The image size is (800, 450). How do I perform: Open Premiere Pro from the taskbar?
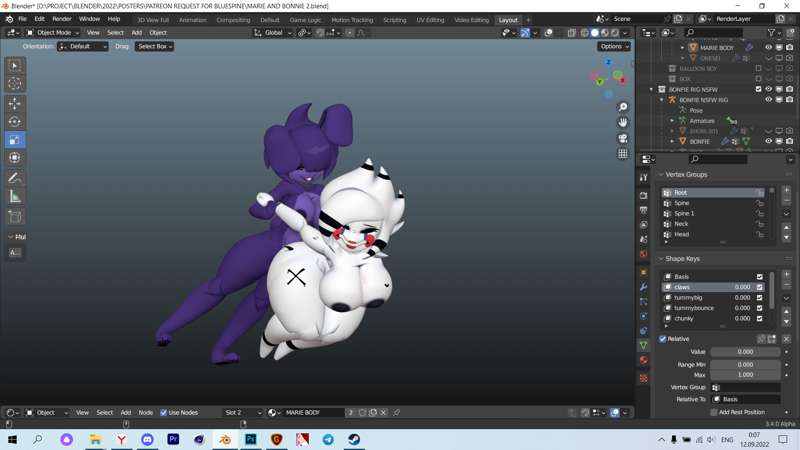click(173, 439)
